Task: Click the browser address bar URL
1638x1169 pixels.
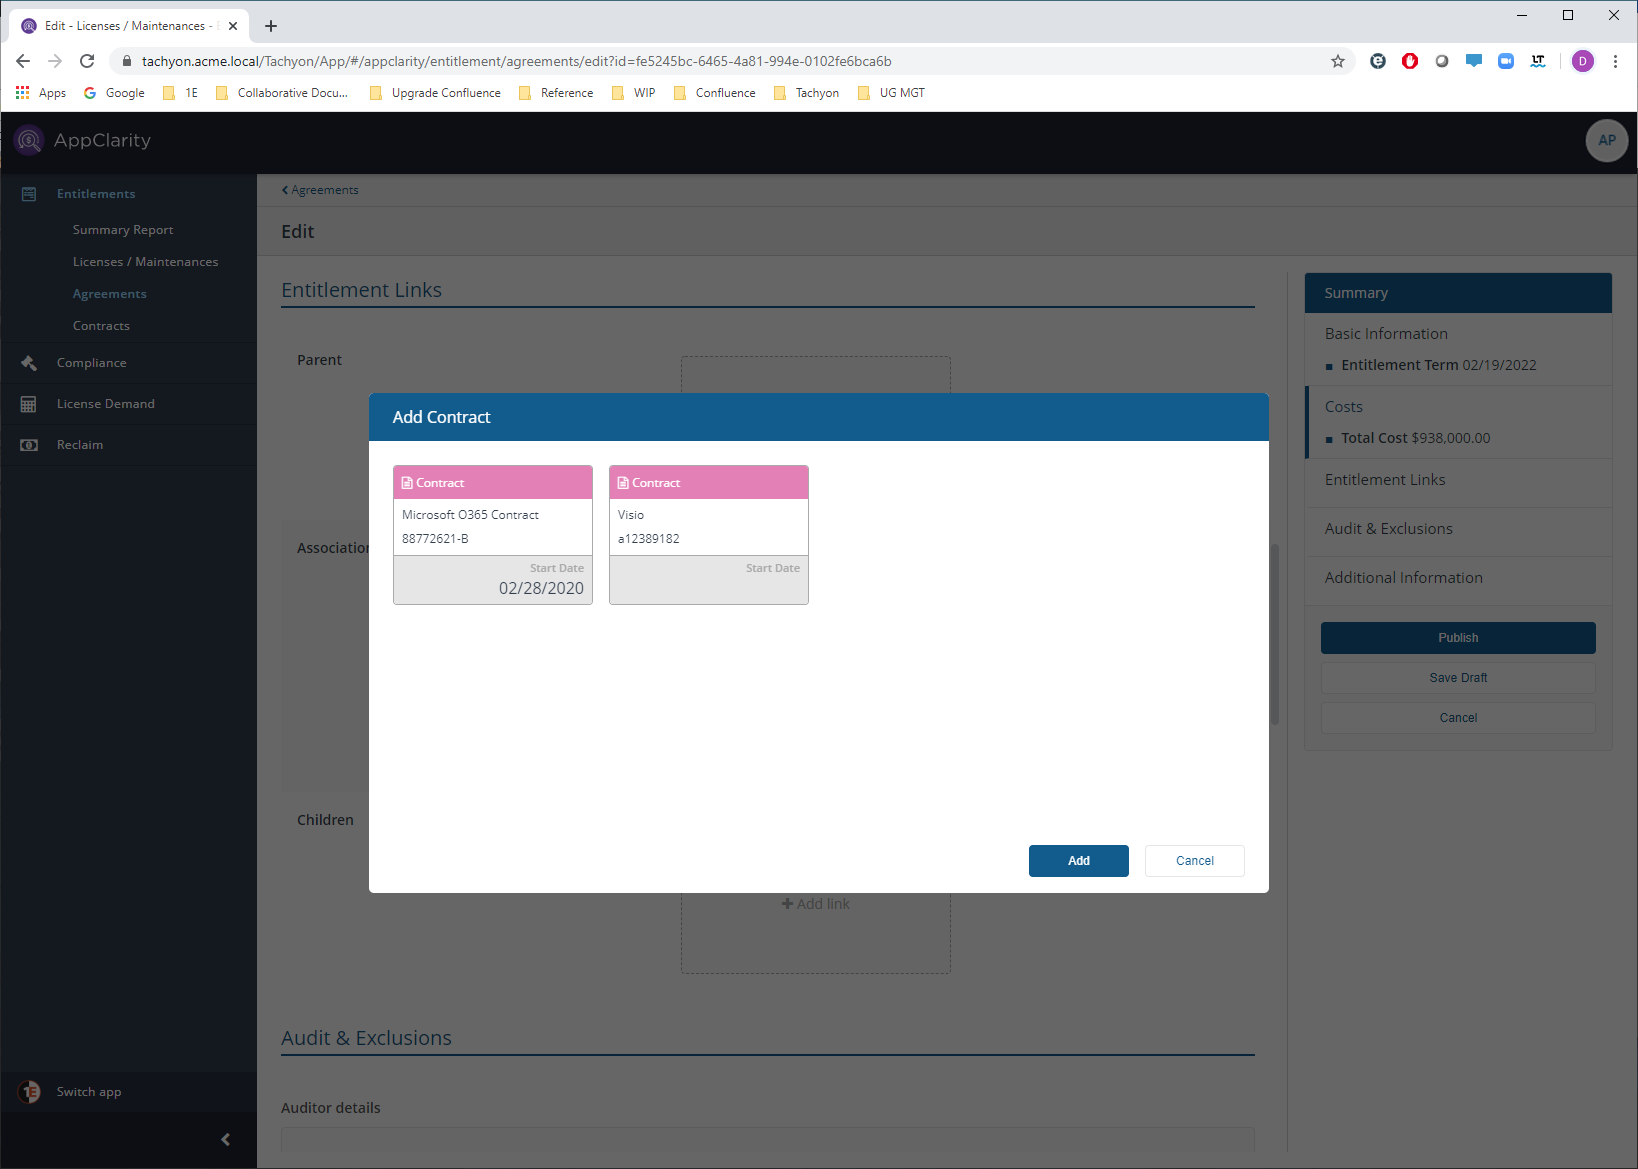Action: tap(516, 61)
